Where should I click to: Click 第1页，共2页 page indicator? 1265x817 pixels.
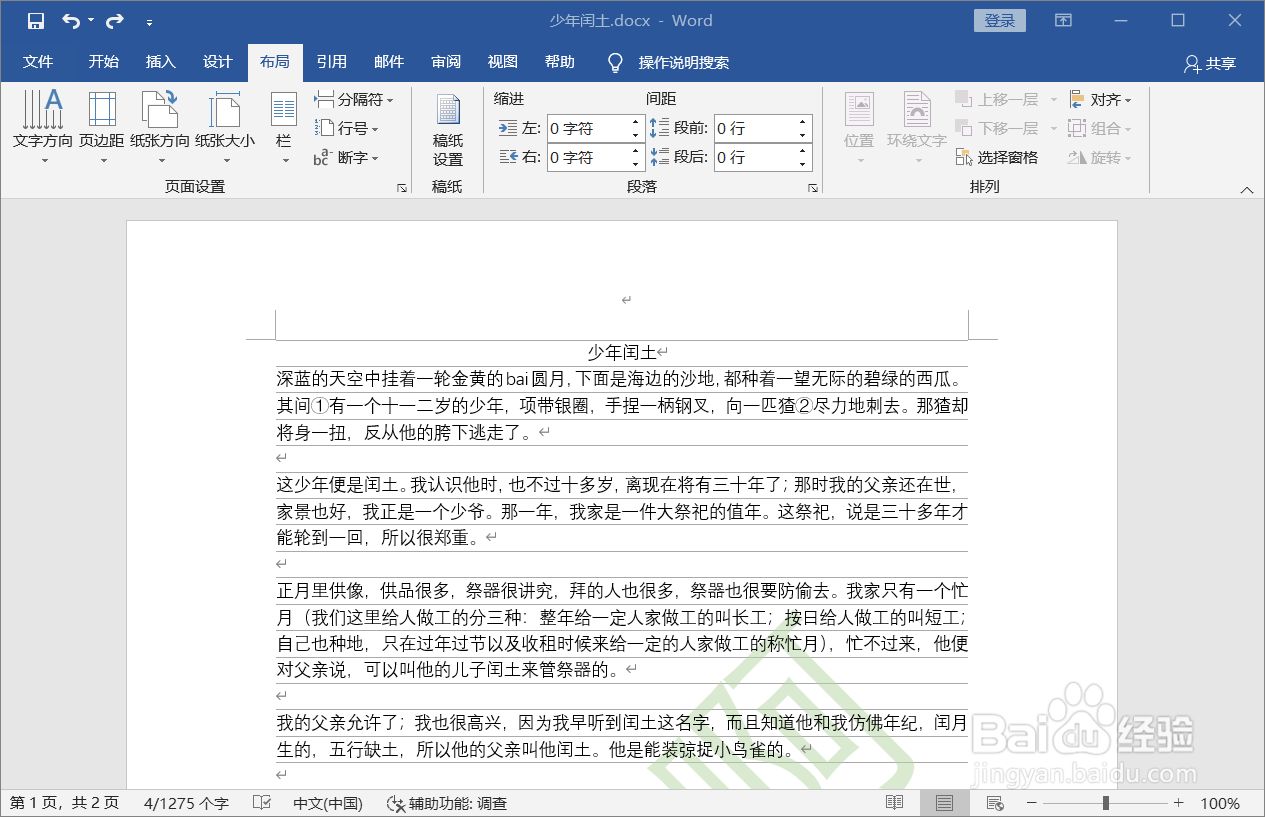[x=64, y=803]
